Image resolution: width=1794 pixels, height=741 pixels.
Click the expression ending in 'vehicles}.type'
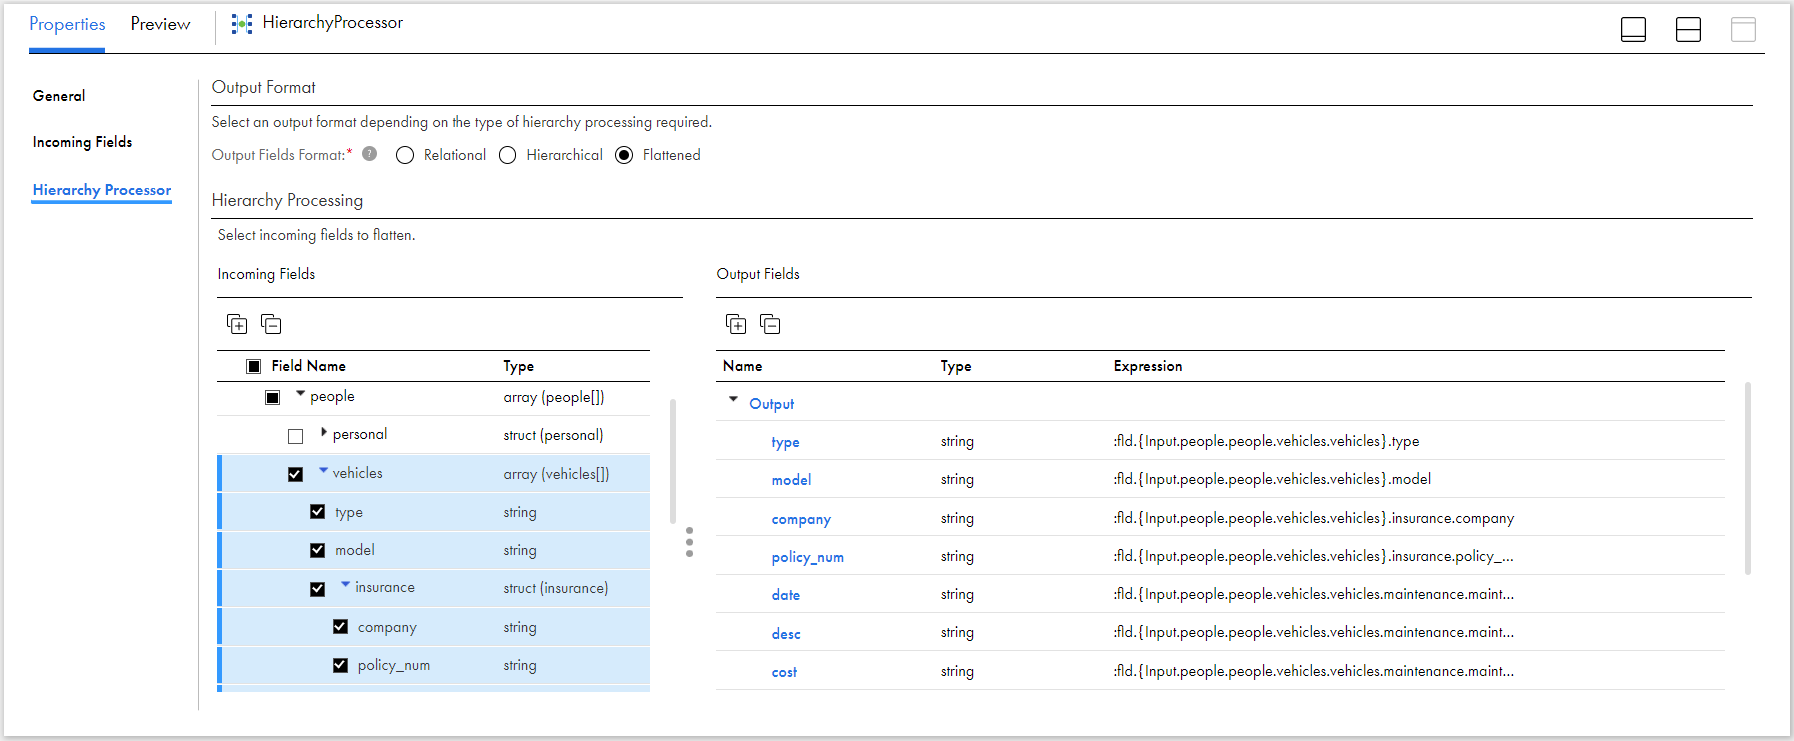1266,441
